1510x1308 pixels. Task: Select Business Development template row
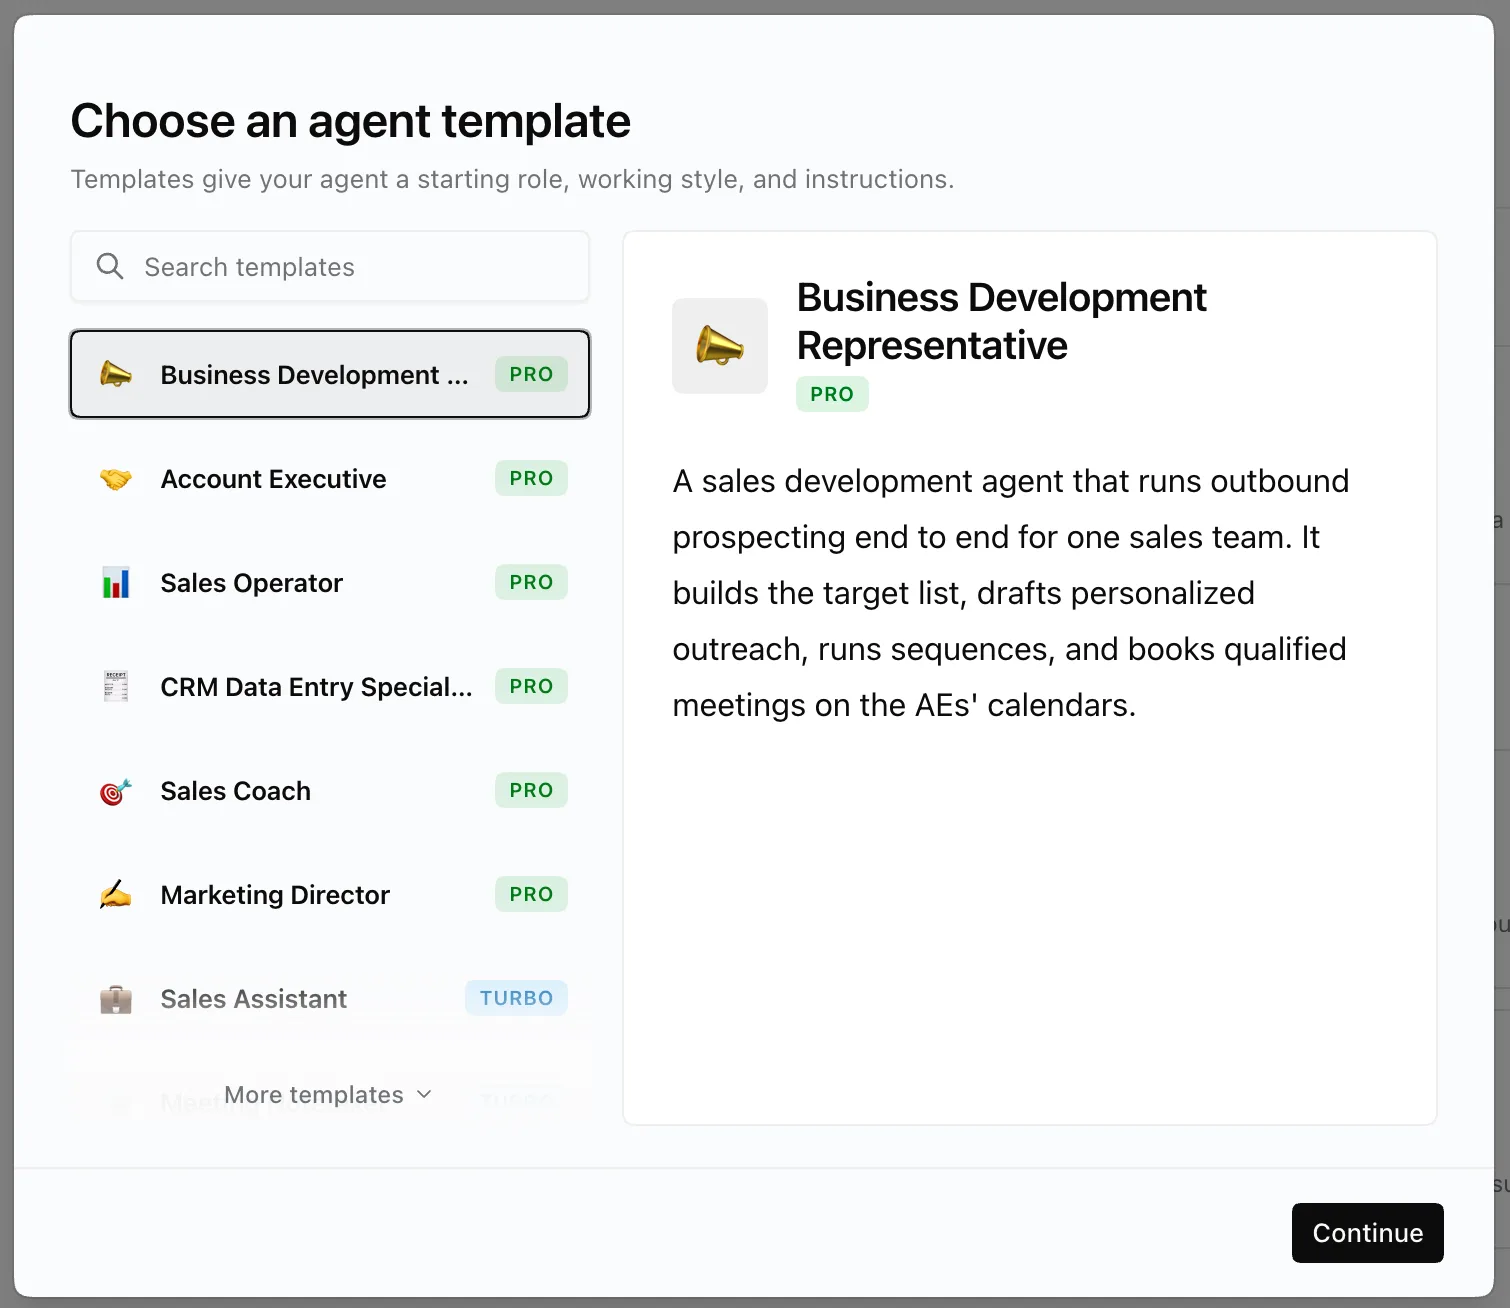330,374
